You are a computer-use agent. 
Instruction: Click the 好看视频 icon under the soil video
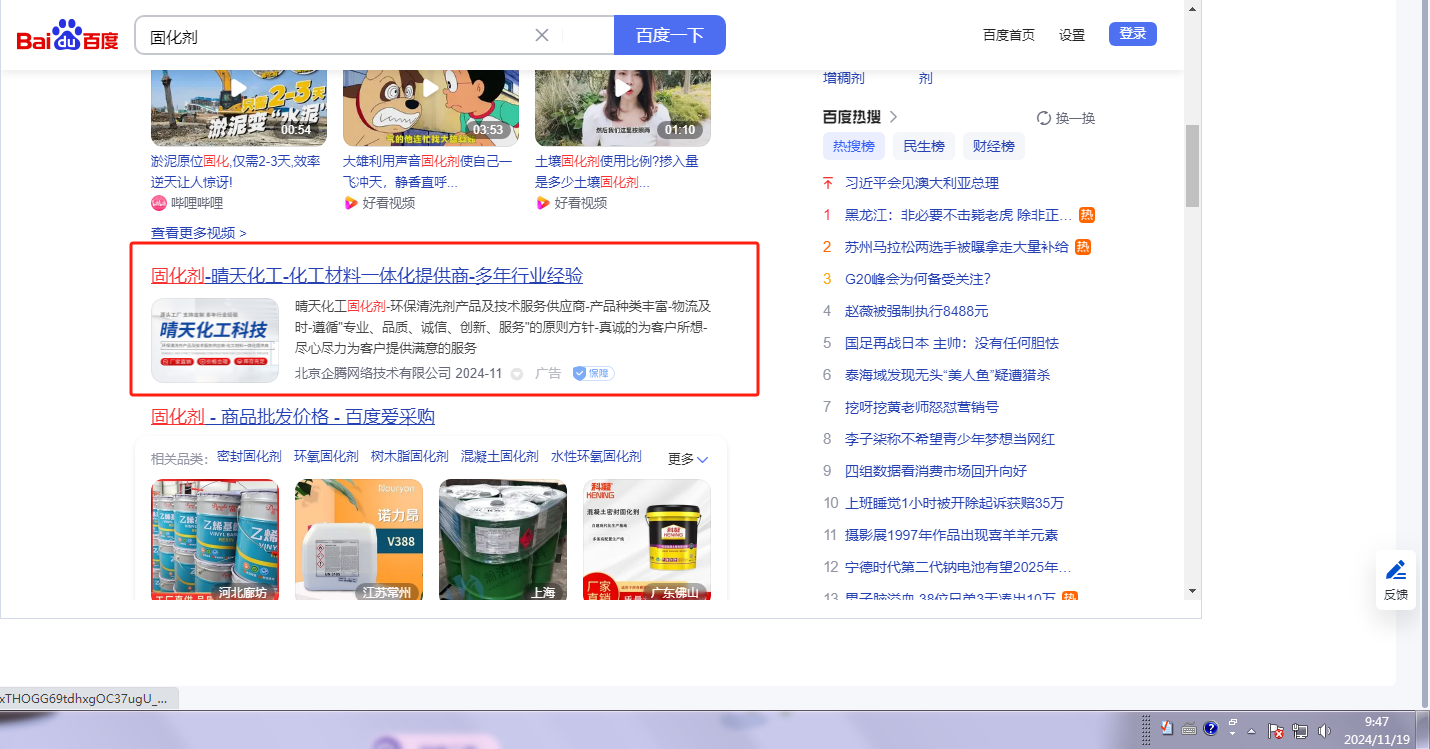(x=542, y=203)
